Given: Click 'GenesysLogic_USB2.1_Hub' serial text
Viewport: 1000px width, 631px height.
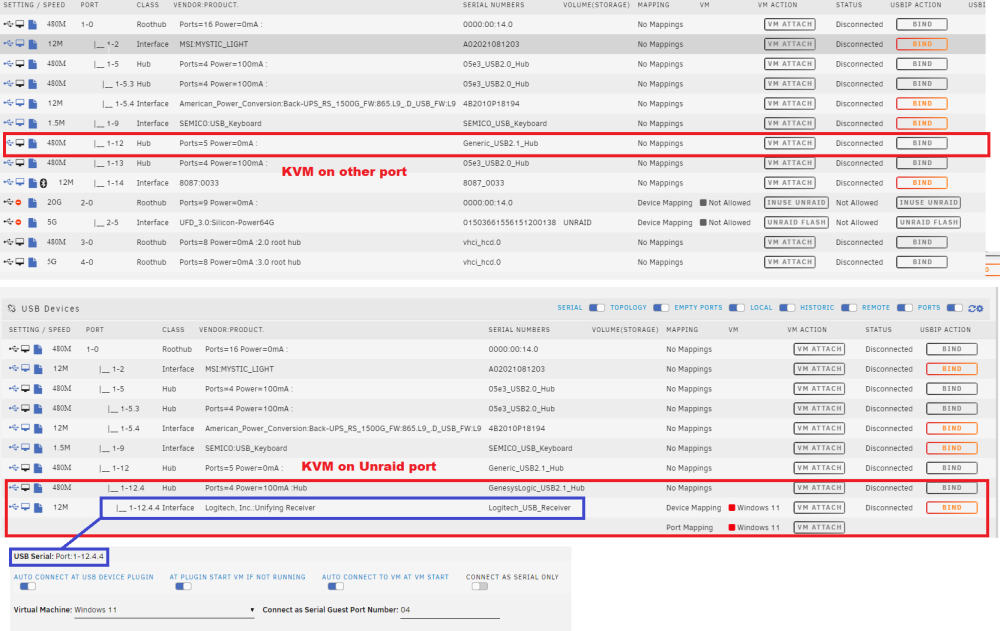Looking at the screenshot, I should (x=536, y=488).
